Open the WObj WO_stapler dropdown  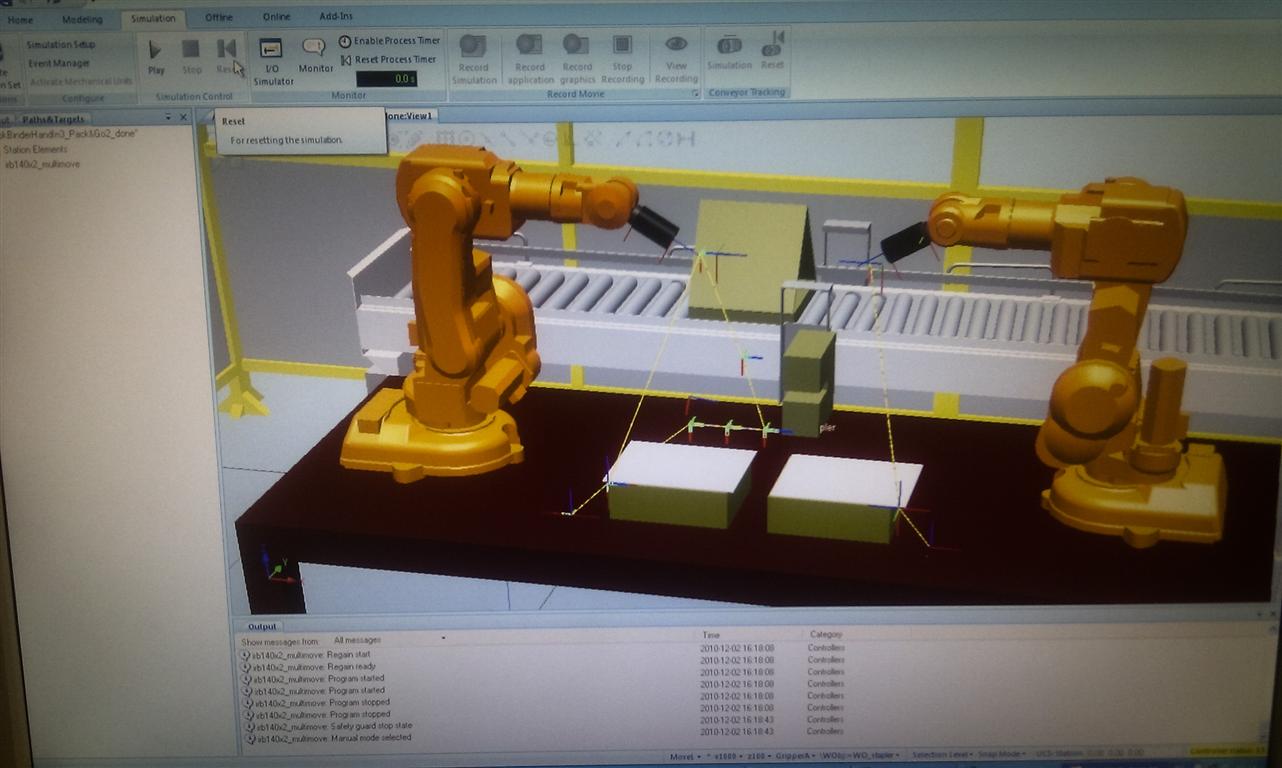[861, 755]
